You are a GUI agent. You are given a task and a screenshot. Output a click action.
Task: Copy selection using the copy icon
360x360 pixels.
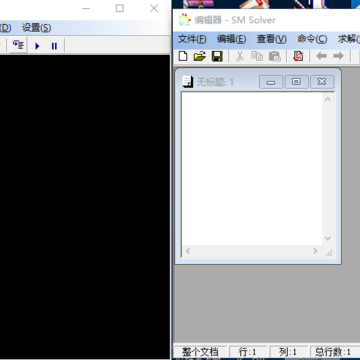[x=257, y=56]
